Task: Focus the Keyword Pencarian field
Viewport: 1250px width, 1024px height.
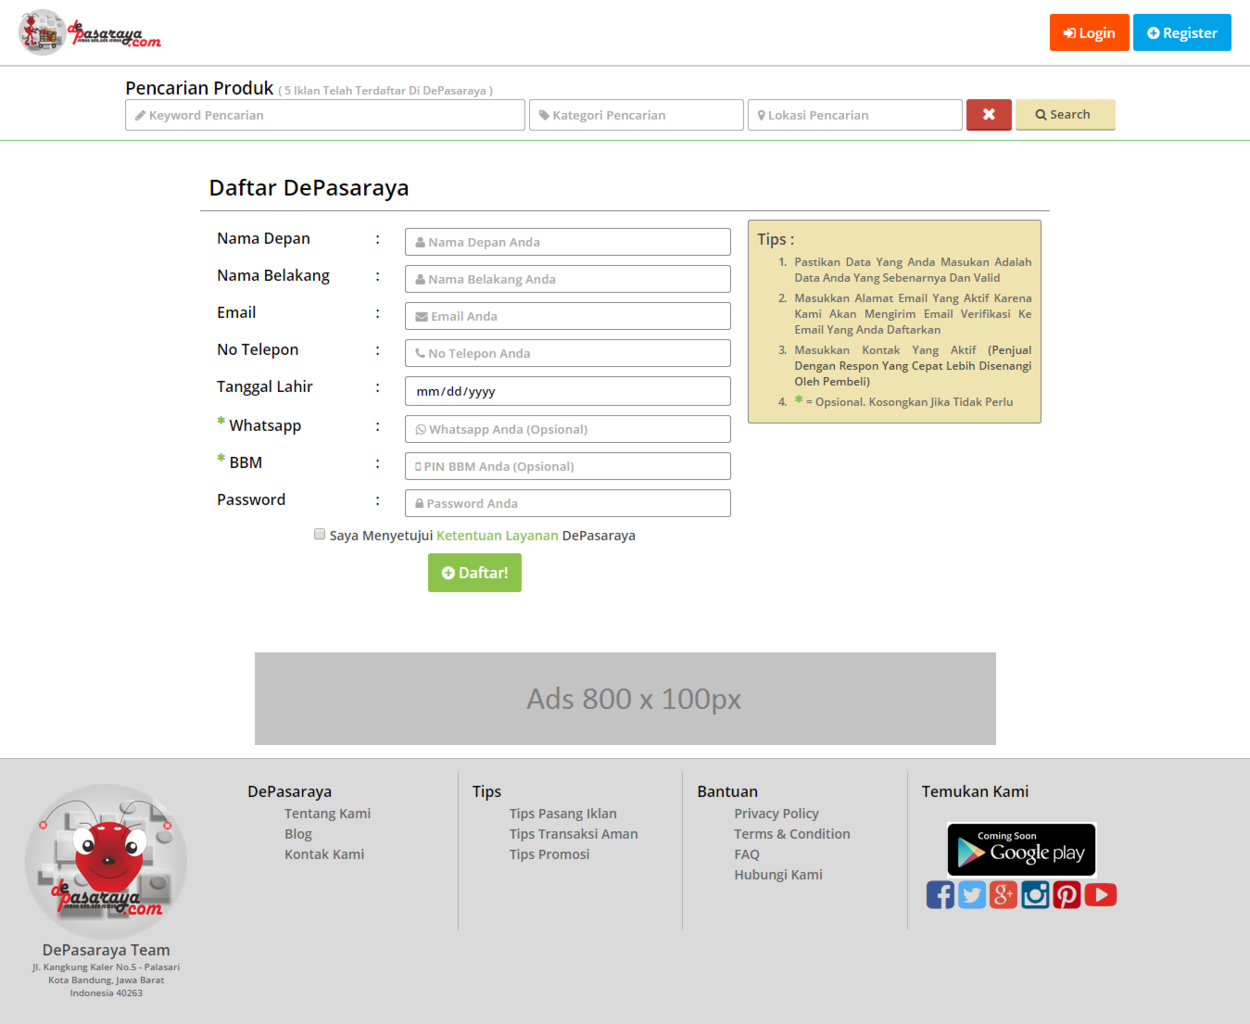Action: click(x=325, y=115)
